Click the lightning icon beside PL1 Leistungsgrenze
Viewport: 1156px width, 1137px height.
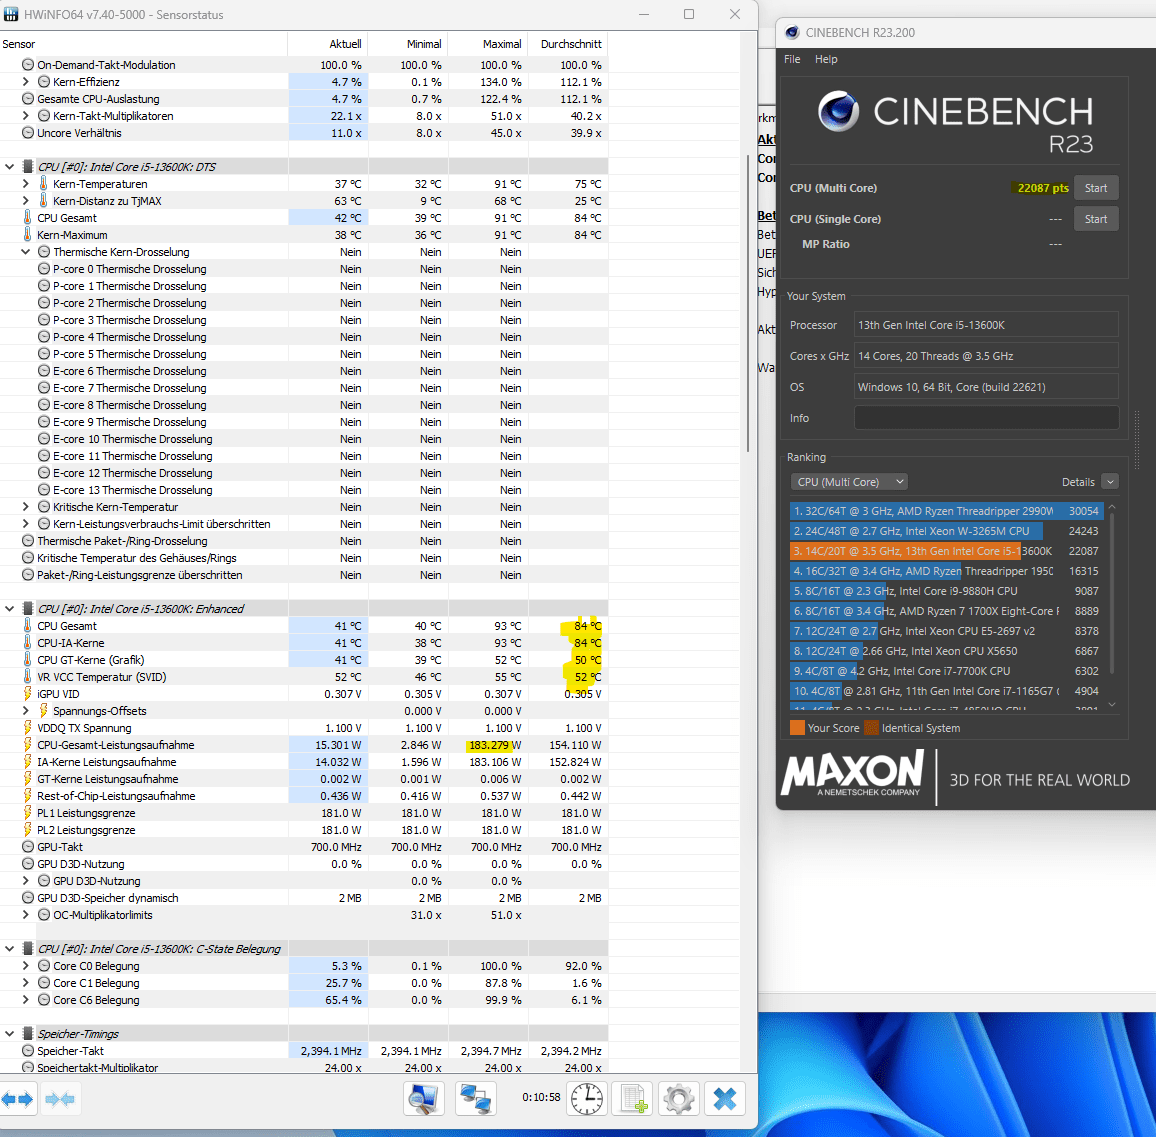27,813
